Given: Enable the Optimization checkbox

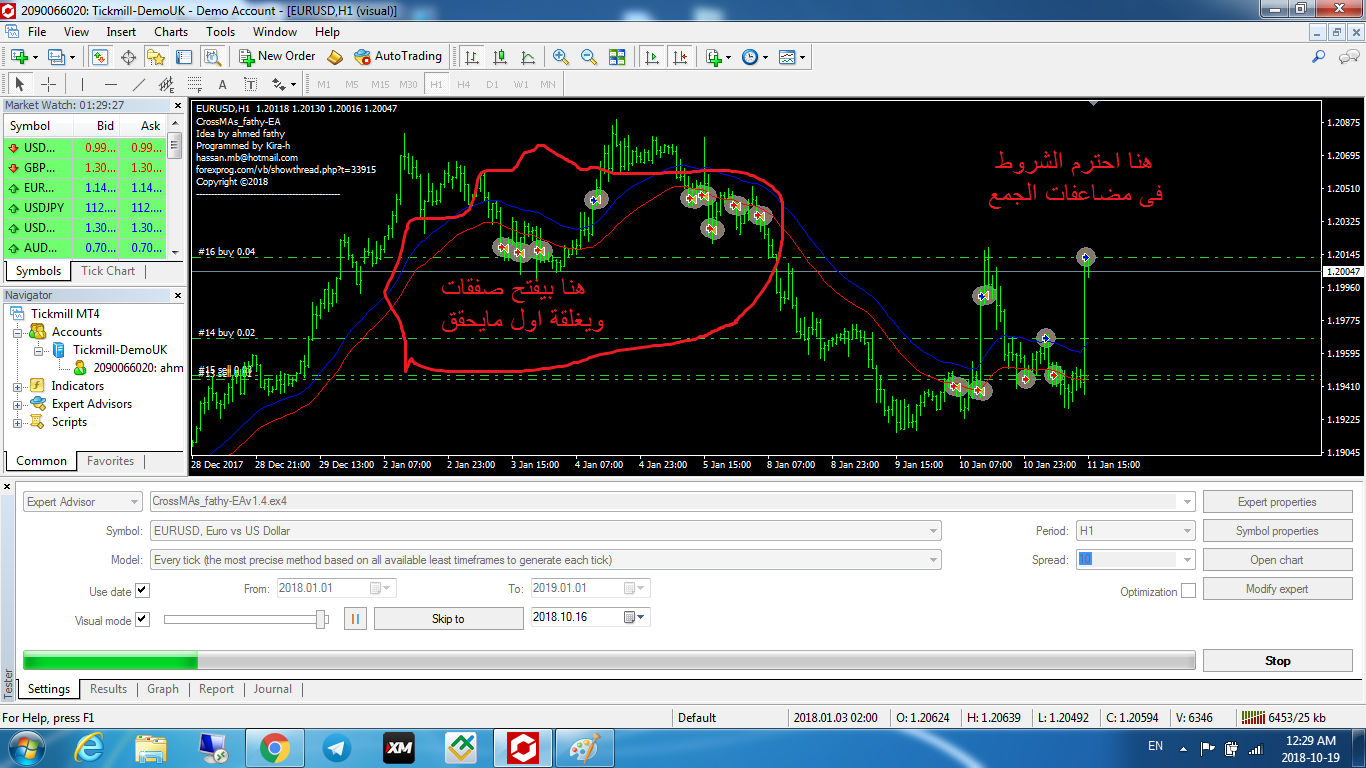Looking at the screenshot, I should click(1188, 591).
